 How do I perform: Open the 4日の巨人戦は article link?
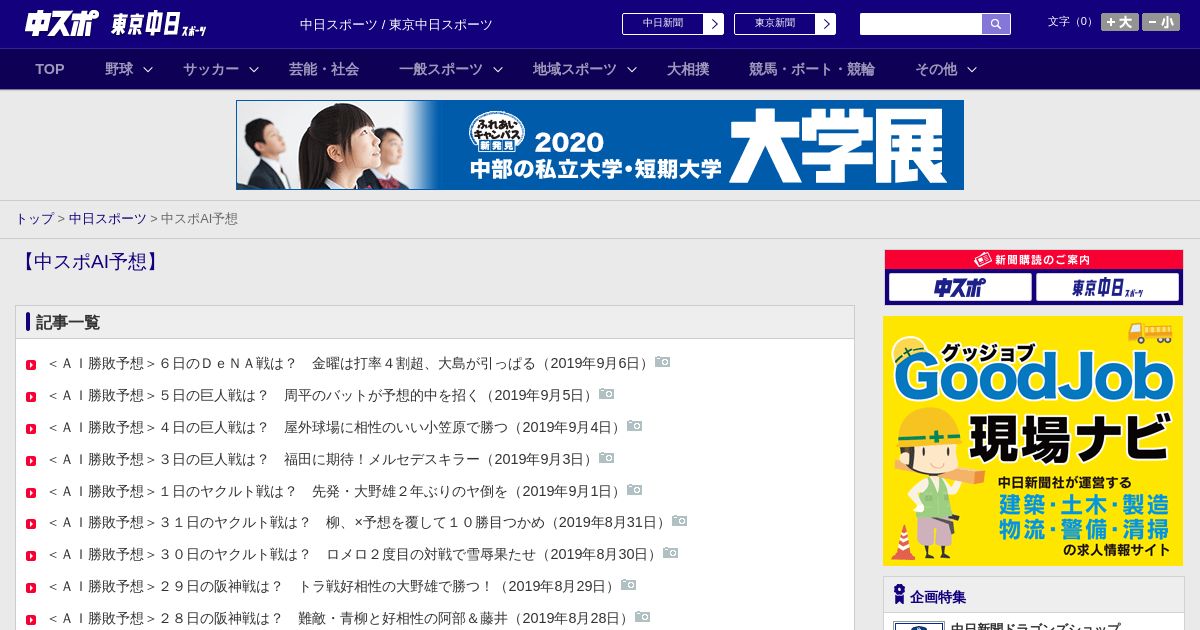(336, 427)
